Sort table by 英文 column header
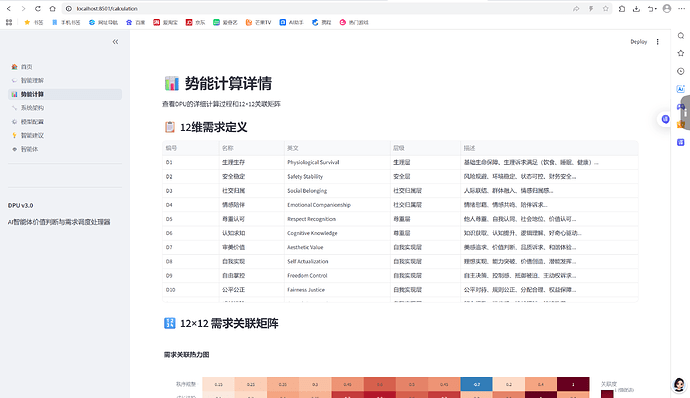690x398 pixels. [x=337, y=148]
